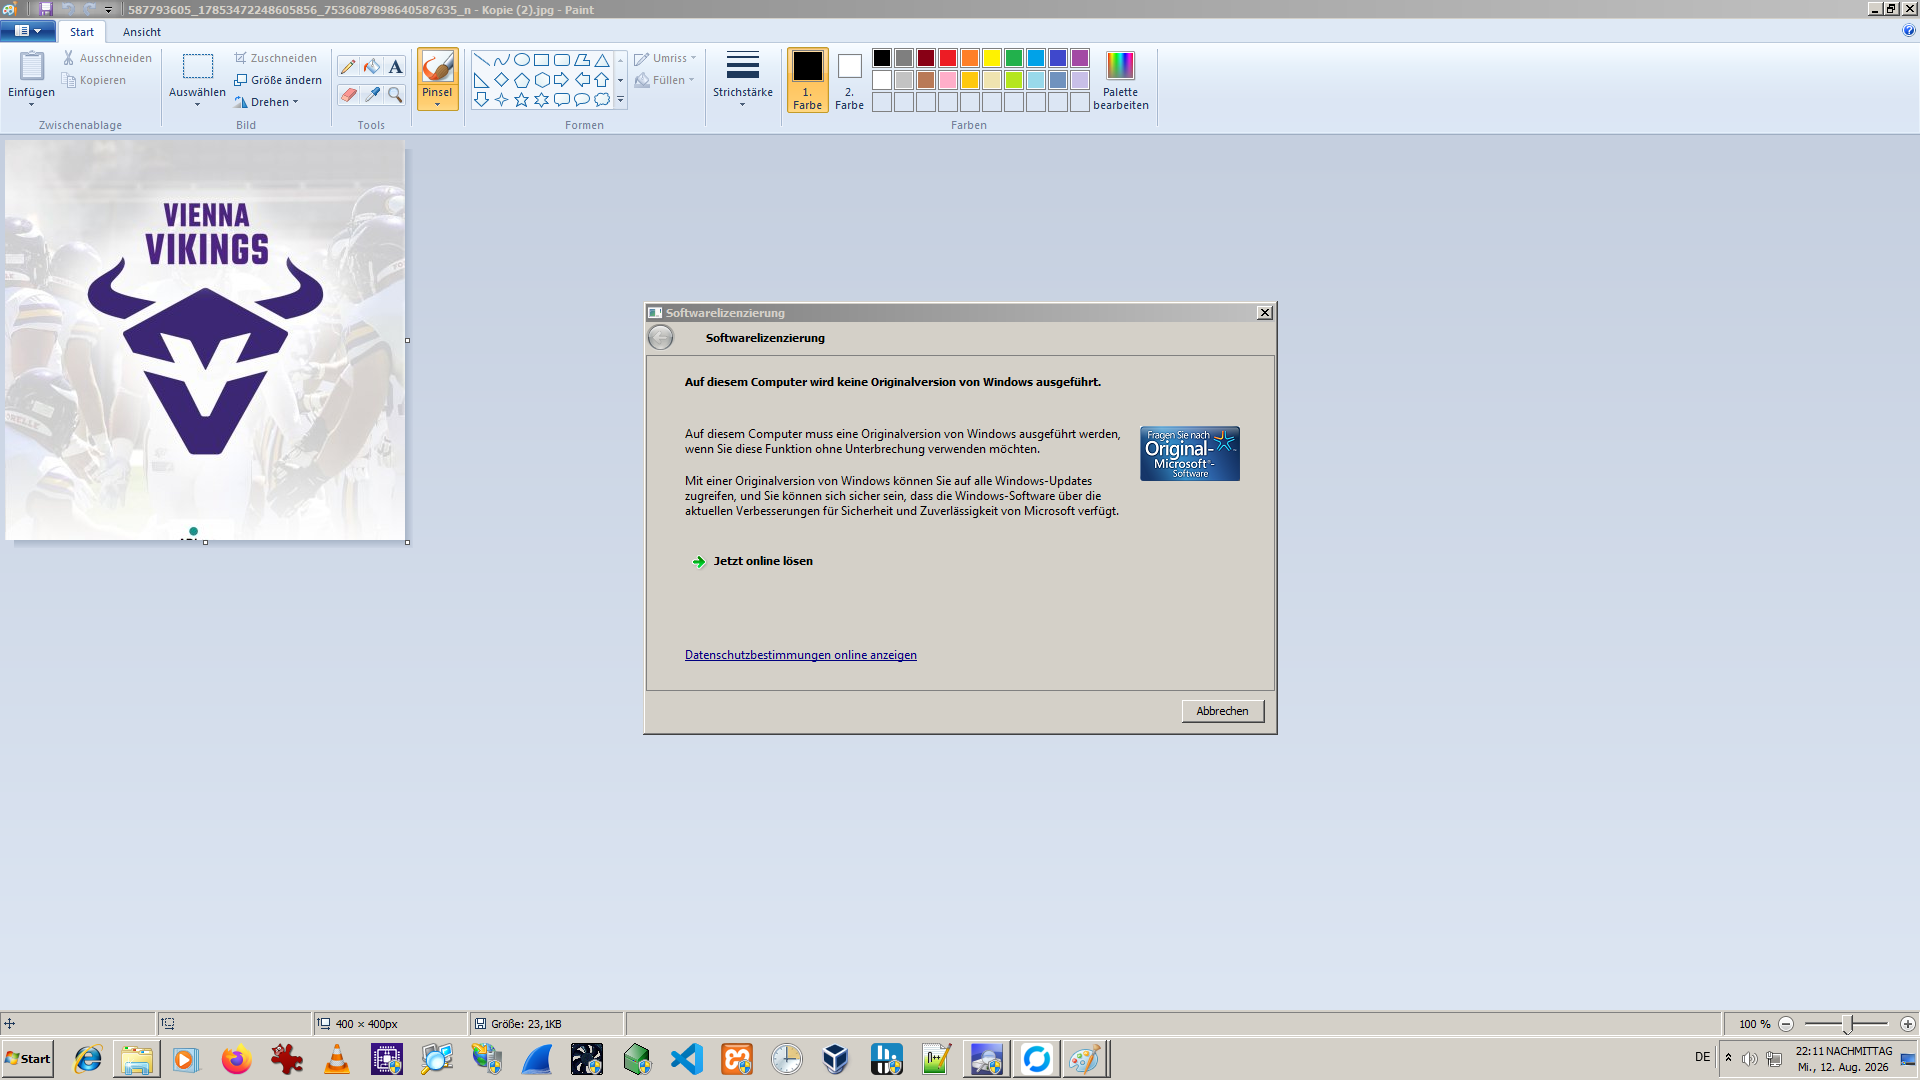Click Größe ändern to resize image
The image size is (1920, 1080).
click(278, 80)
